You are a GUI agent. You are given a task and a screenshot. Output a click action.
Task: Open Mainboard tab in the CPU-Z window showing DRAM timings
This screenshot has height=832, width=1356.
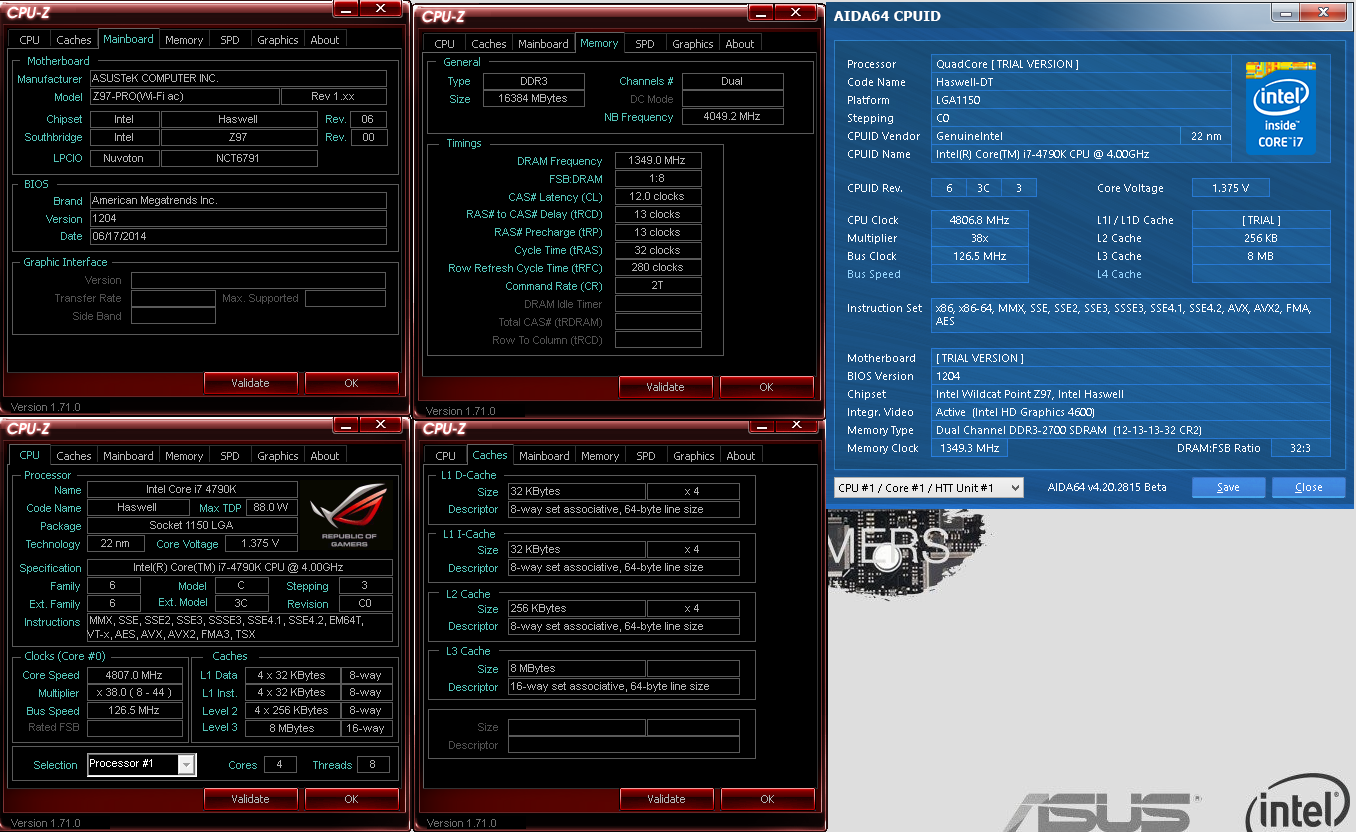543,44
